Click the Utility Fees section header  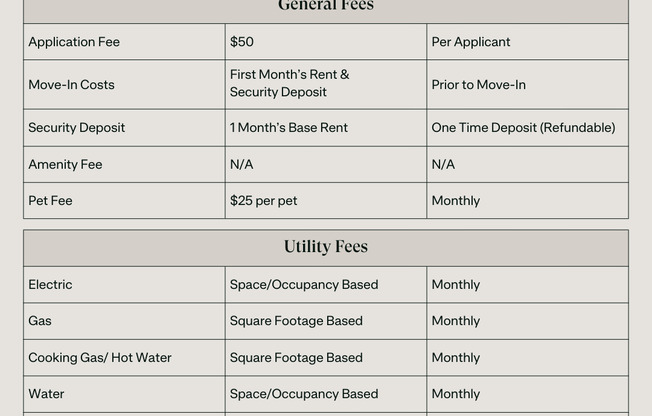[x=326, y=247]
